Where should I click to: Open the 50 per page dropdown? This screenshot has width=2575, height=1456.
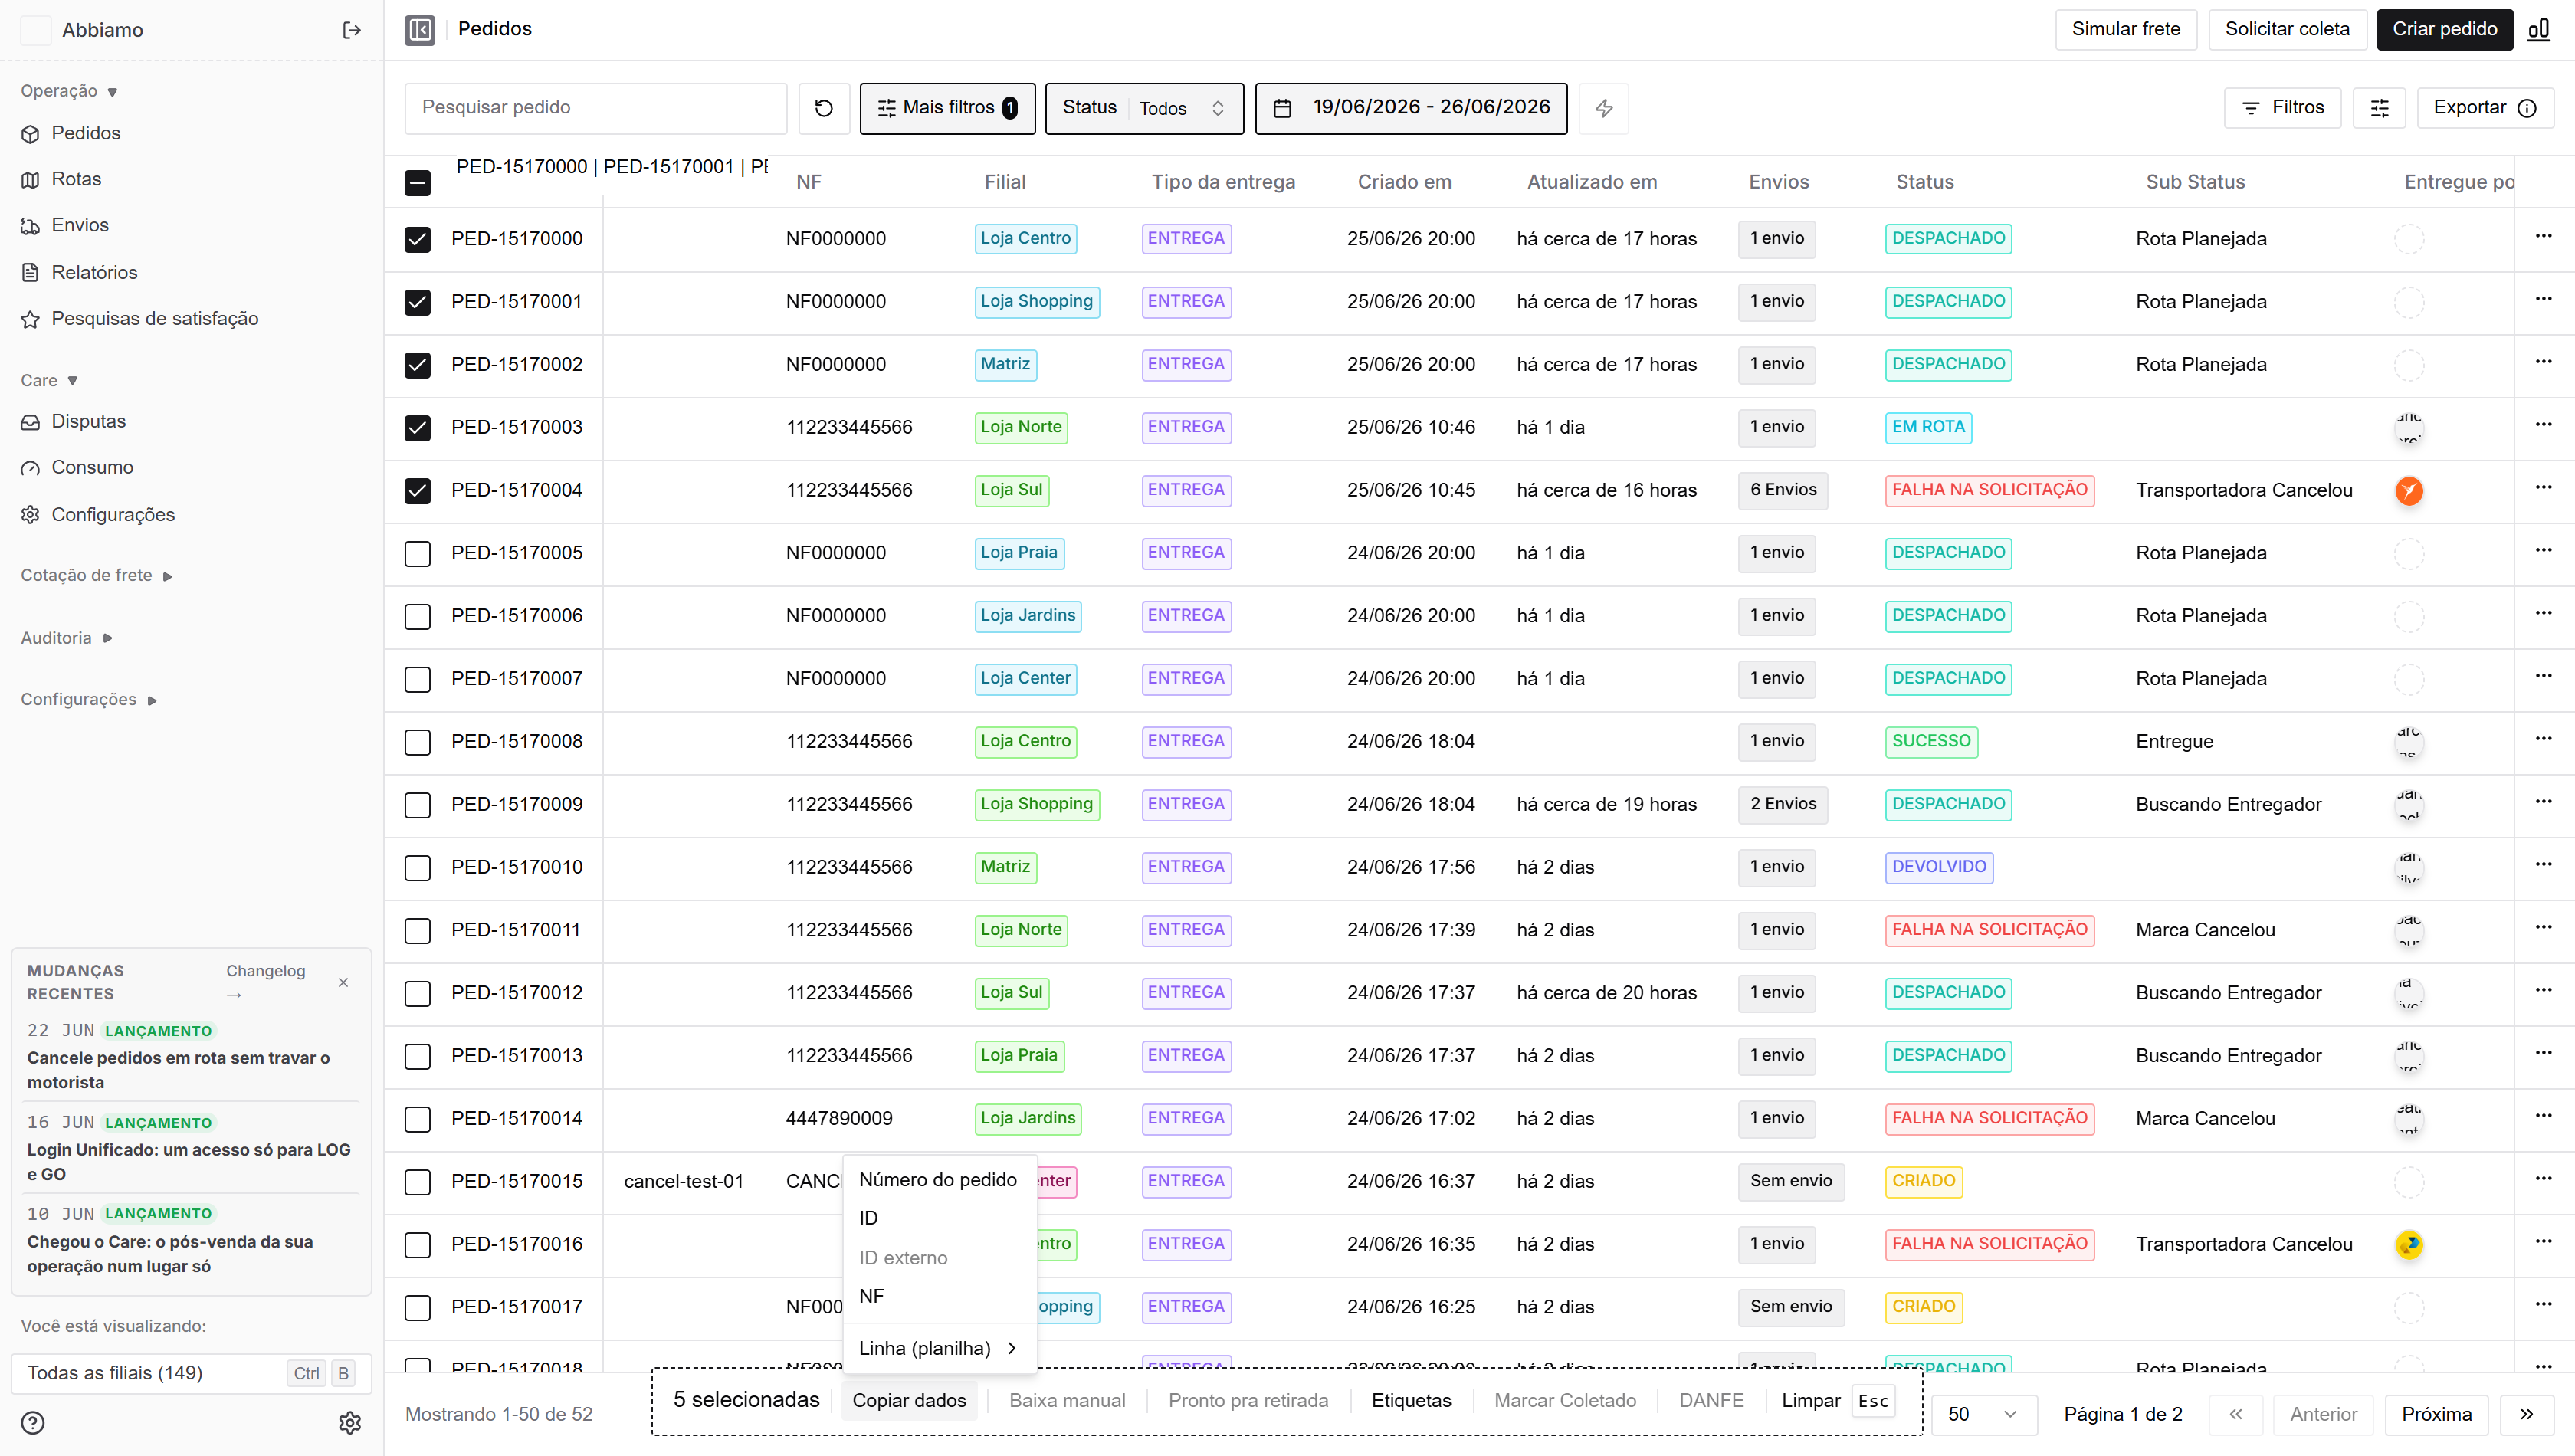point(1983,1415)
